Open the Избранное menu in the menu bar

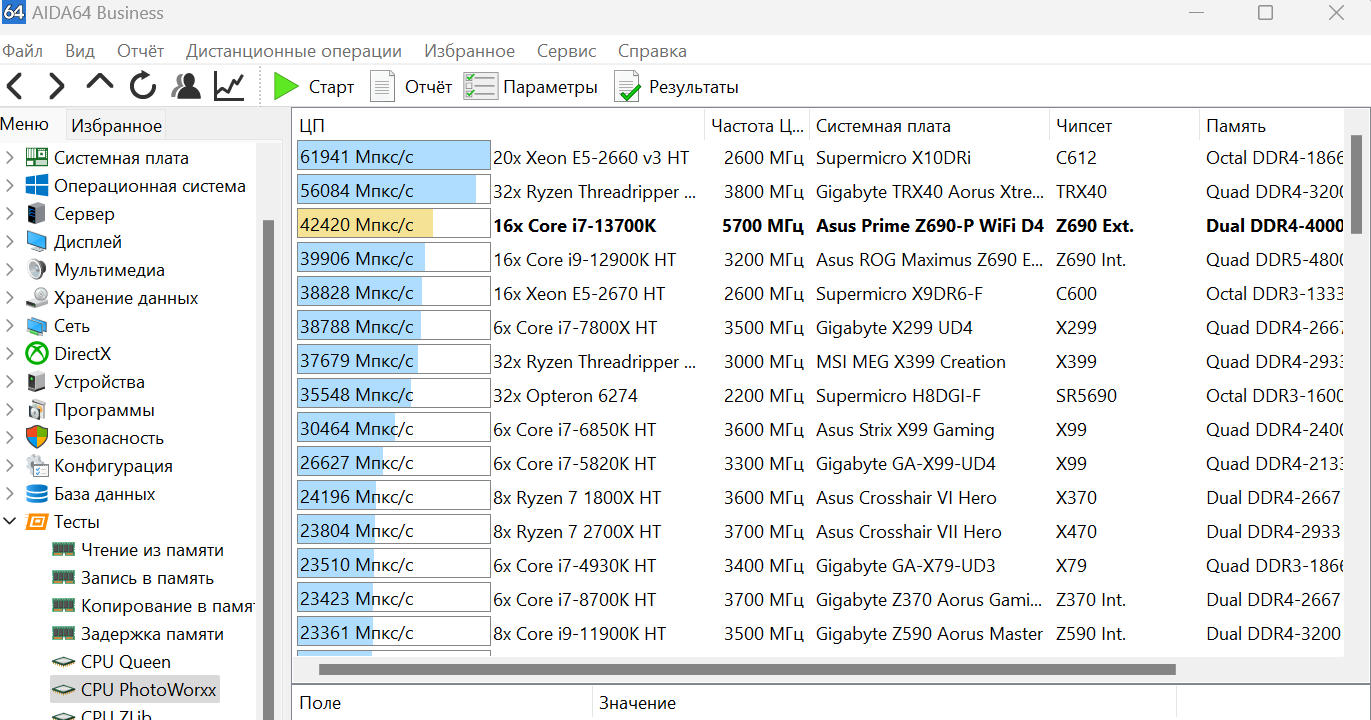click(470, 51)
